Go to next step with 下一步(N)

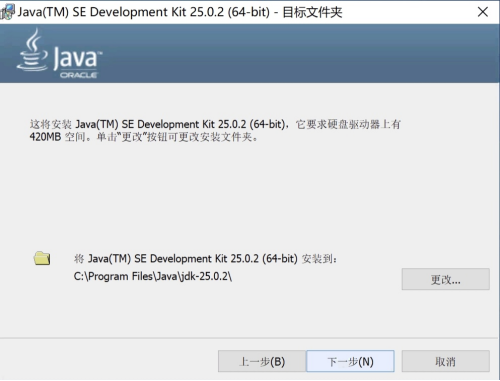click(350, 361)
